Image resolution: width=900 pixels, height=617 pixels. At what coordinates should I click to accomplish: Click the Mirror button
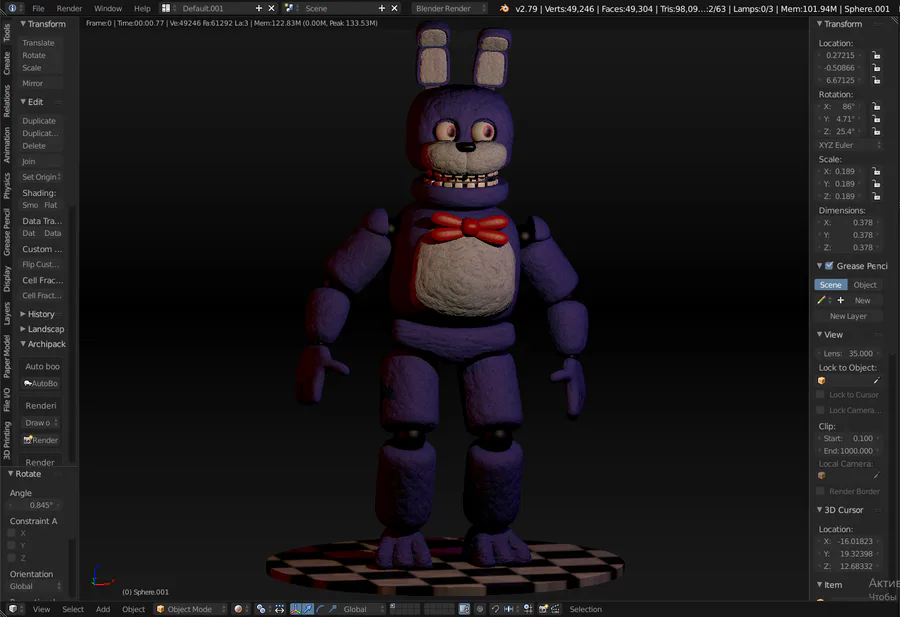pyautogui.click(x=40, y=83)
